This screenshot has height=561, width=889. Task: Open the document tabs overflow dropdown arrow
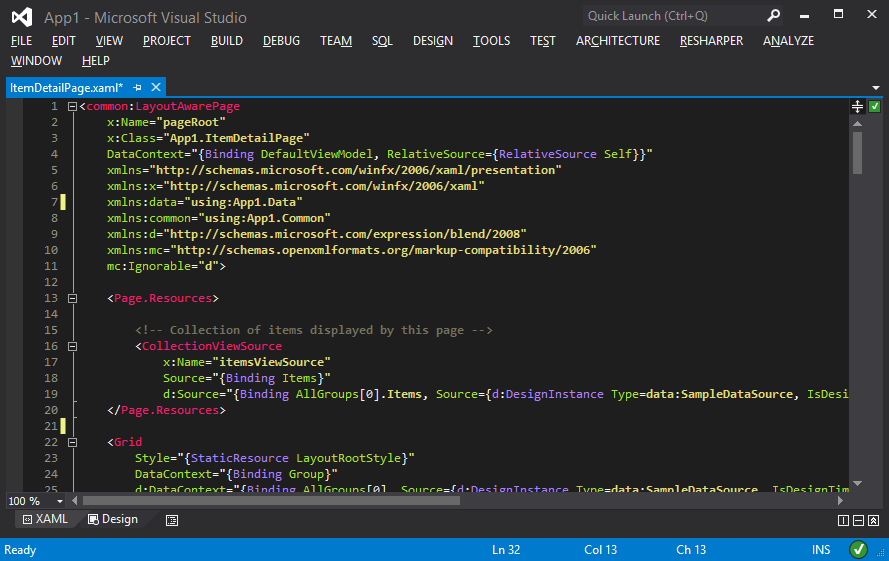click(875, 88)
